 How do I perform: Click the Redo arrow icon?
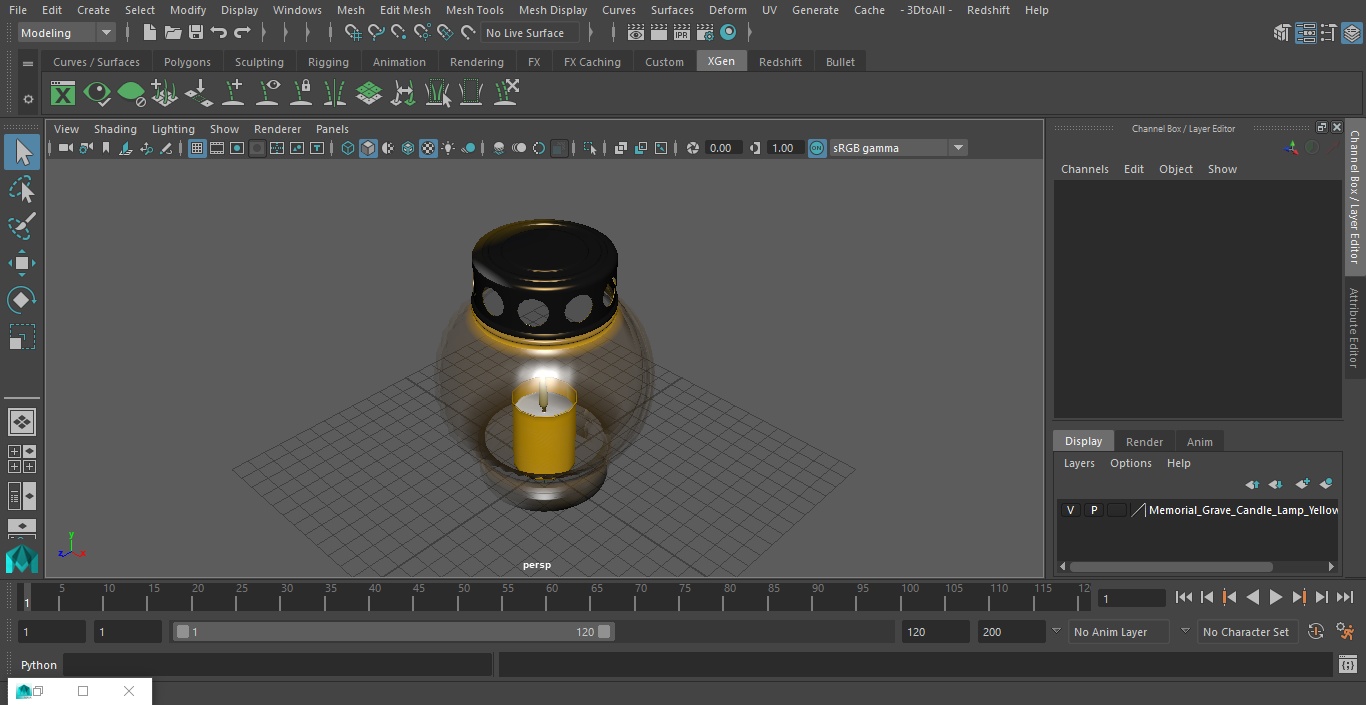point(242,33)
